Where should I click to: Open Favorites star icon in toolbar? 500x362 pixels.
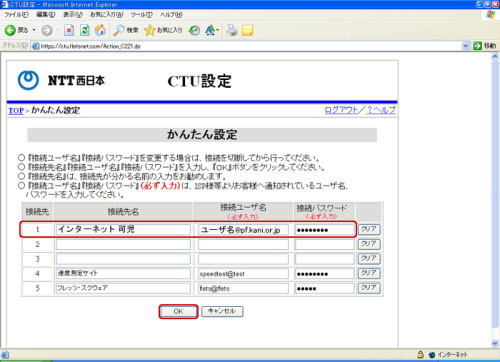coord(150,30)
